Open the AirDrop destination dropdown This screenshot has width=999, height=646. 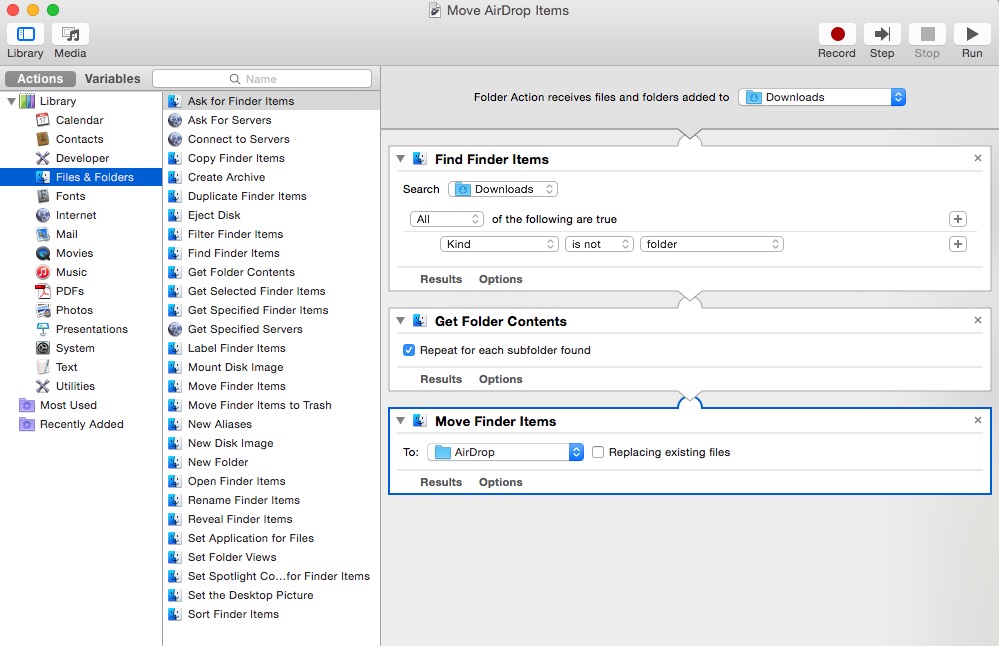click(x=505, y=452)
